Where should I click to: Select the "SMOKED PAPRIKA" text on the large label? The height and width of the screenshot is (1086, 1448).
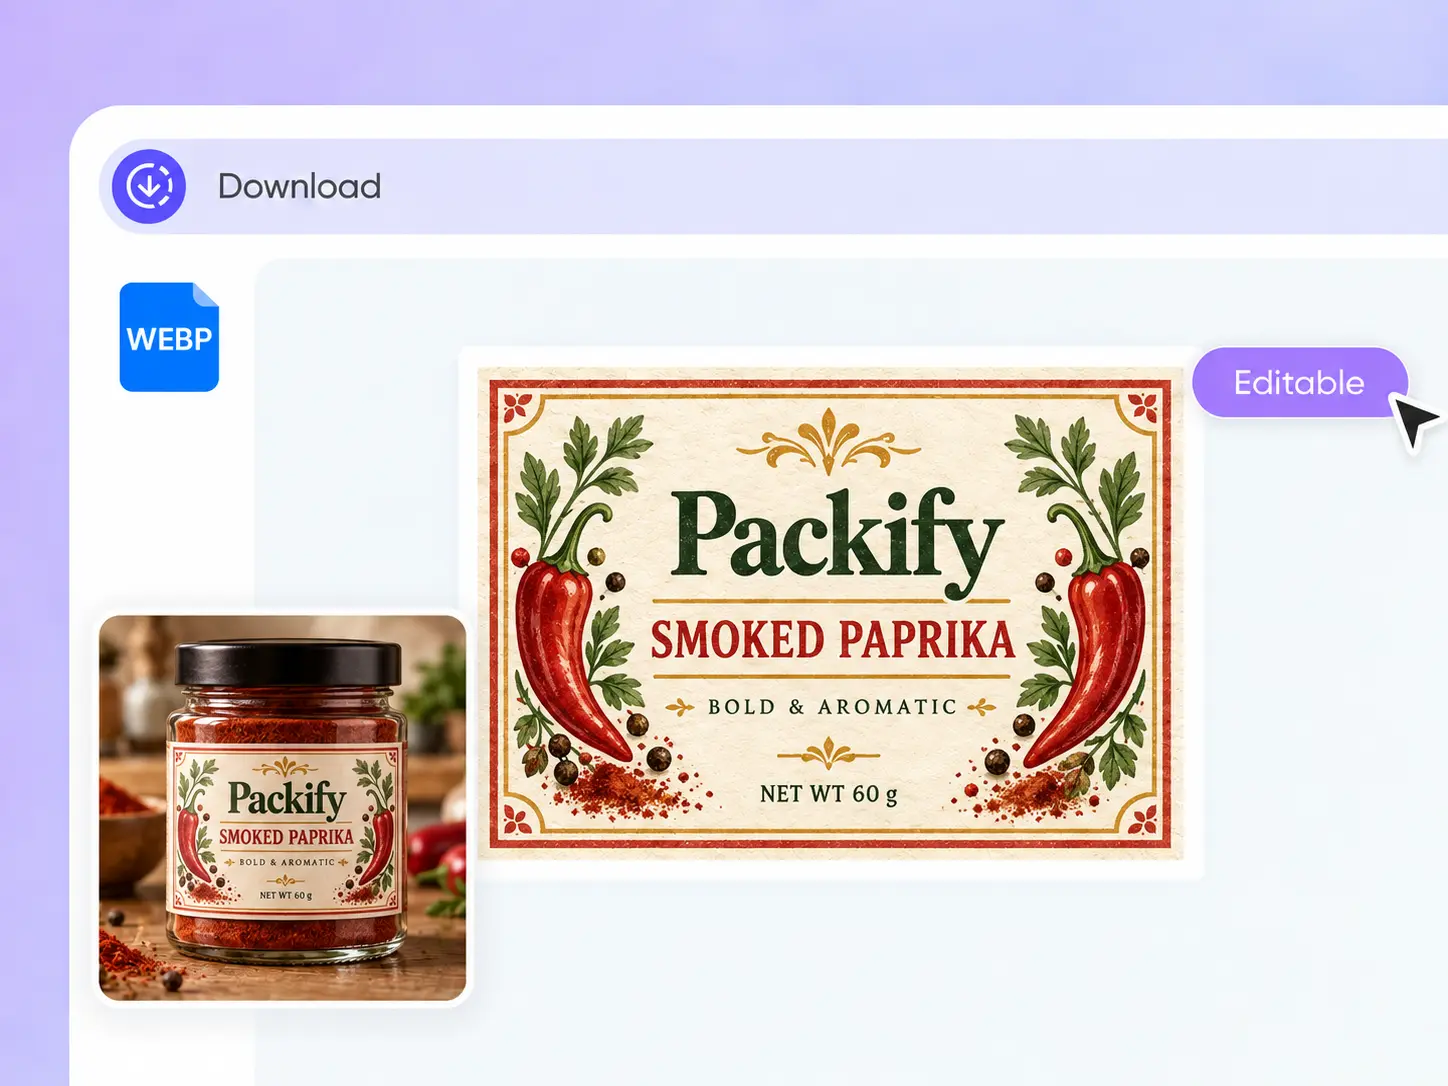832,640
